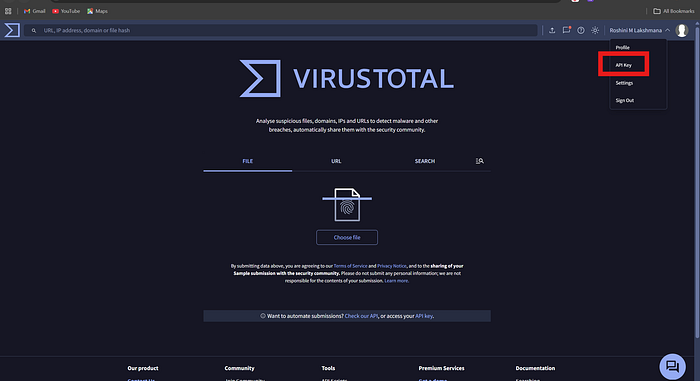Select Profile from the account menu
The height and width of the screenshot is (381, 700).
point(622,47)
